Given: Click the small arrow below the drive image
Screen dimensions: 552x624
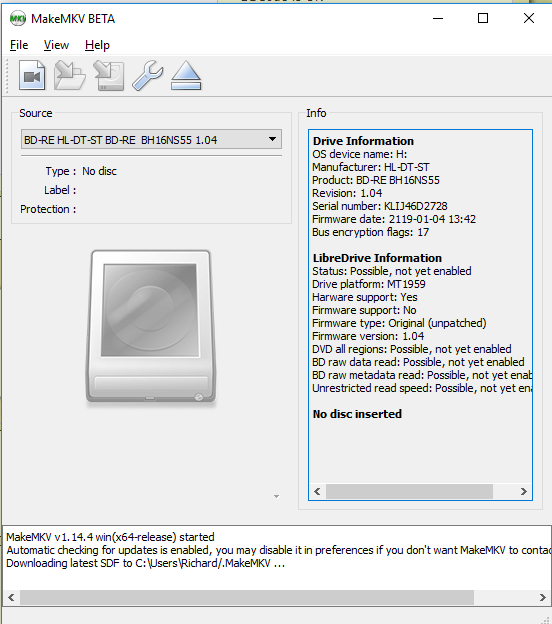Looking at the screenshot, I should pos(276,496).
